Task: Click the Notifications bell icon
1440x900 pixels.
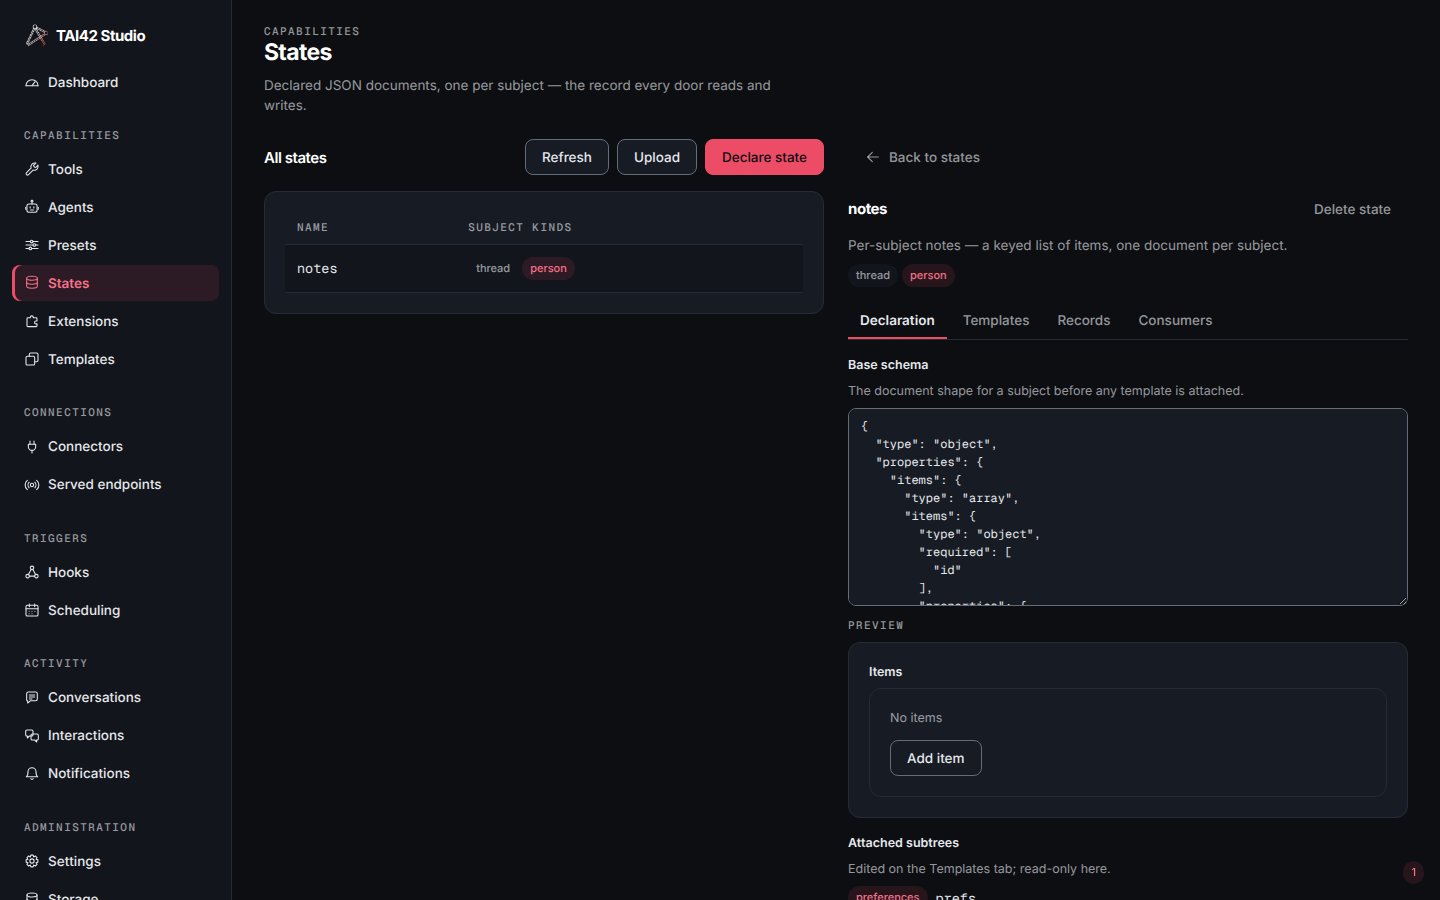Action: (32, 774)
